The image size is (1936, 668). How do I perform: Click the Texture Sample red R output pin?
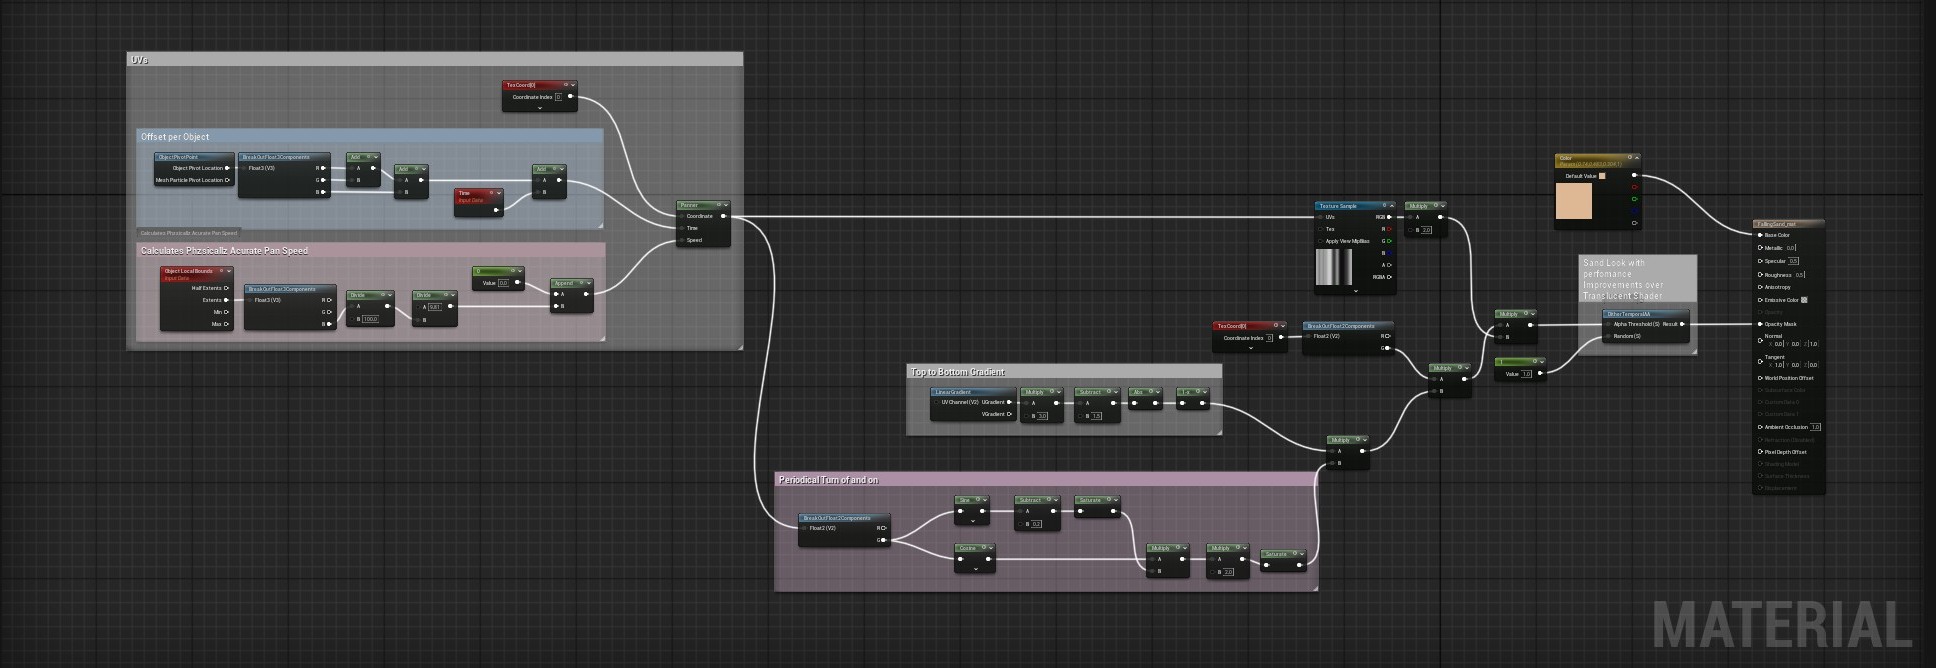1390,229
